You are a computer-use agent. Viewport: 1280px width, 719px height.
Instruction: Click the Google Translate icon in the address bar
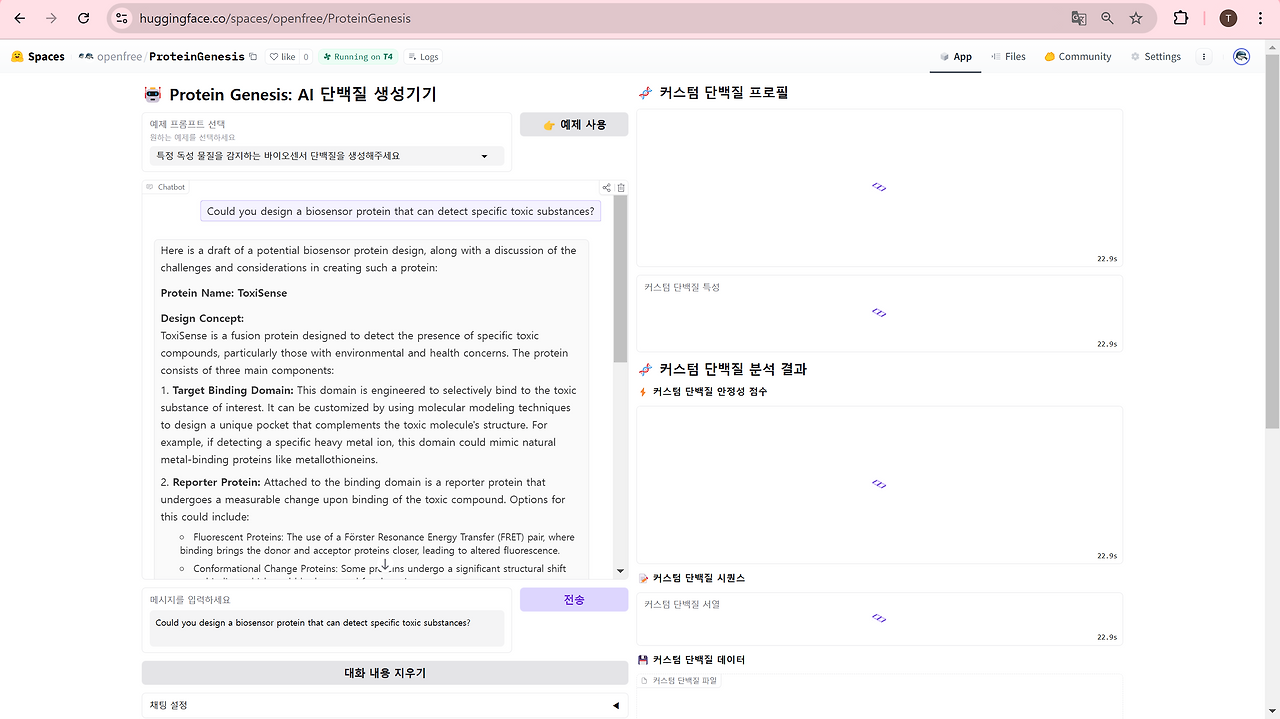(1081, 18)
